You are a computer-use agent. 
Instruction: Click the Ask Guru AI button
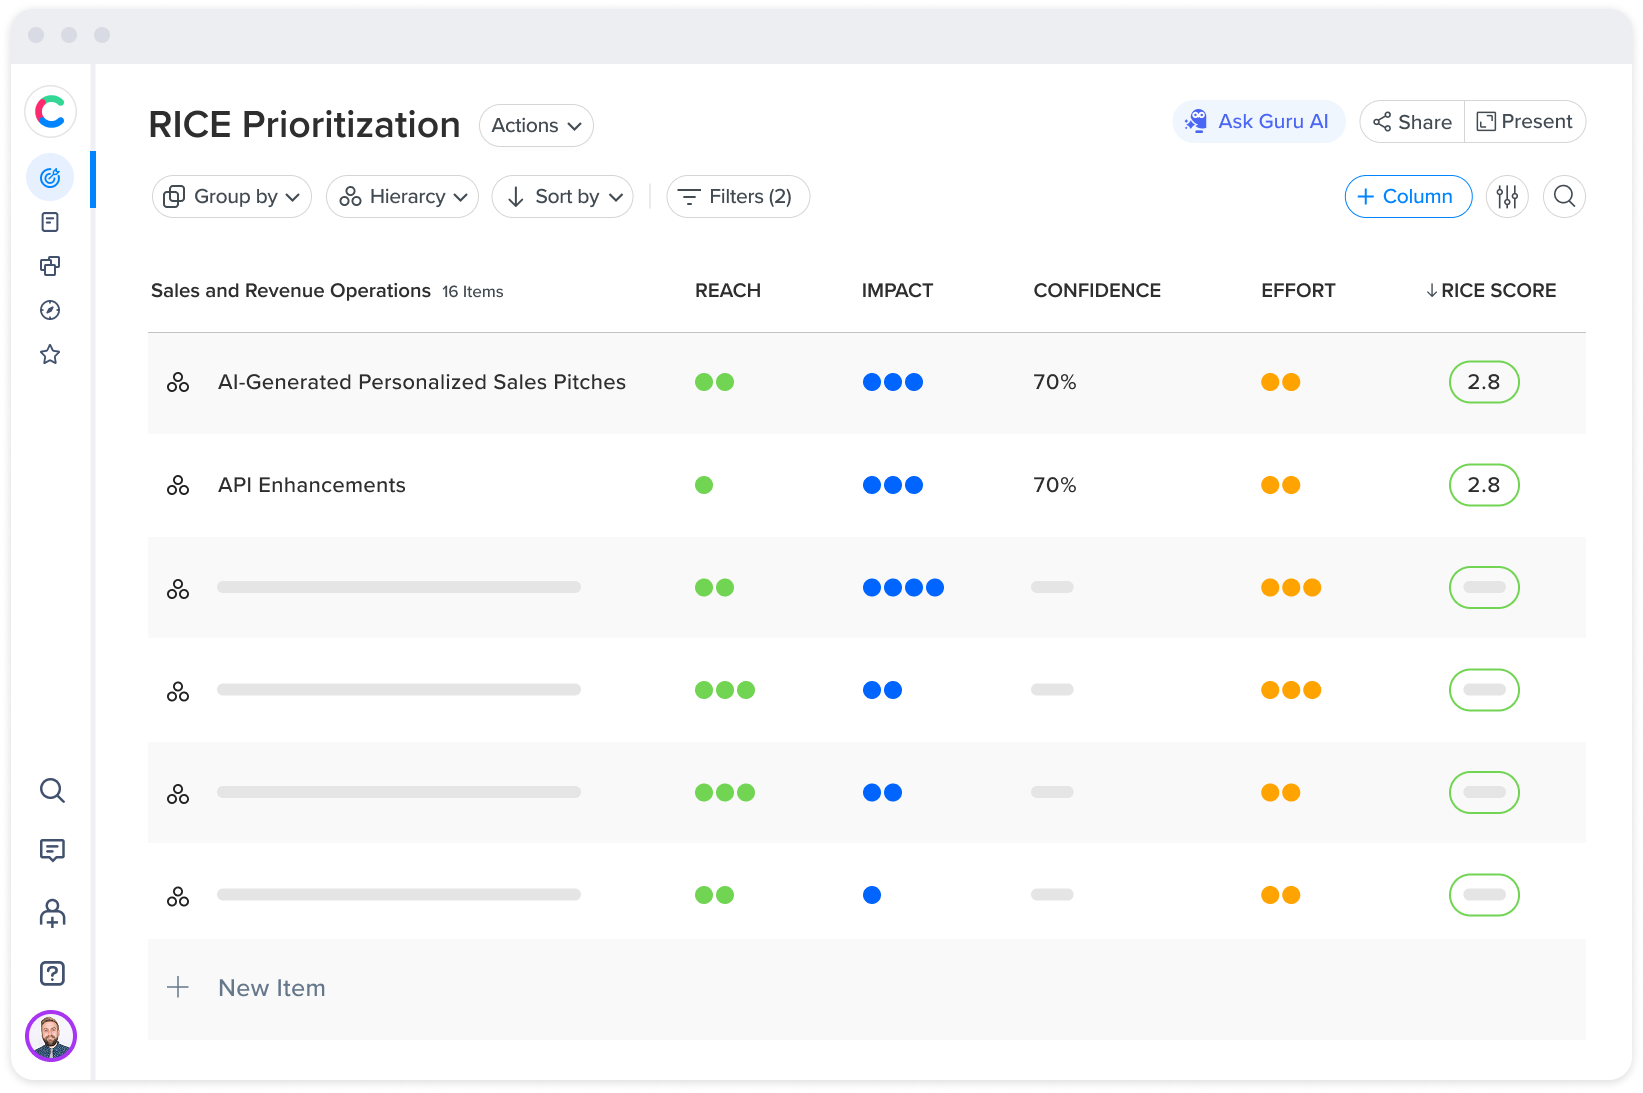pyautogui.click(x=1258, y=122)
